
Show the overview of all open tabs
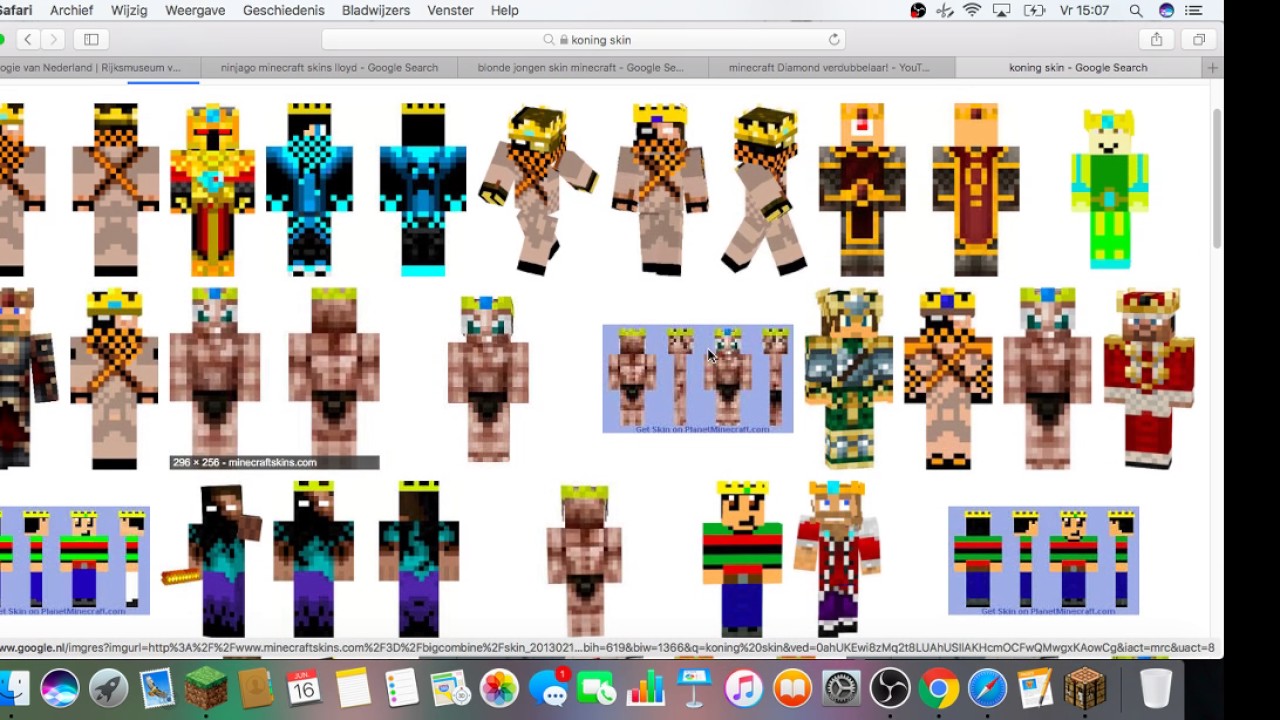click(x=1198, y=39)
